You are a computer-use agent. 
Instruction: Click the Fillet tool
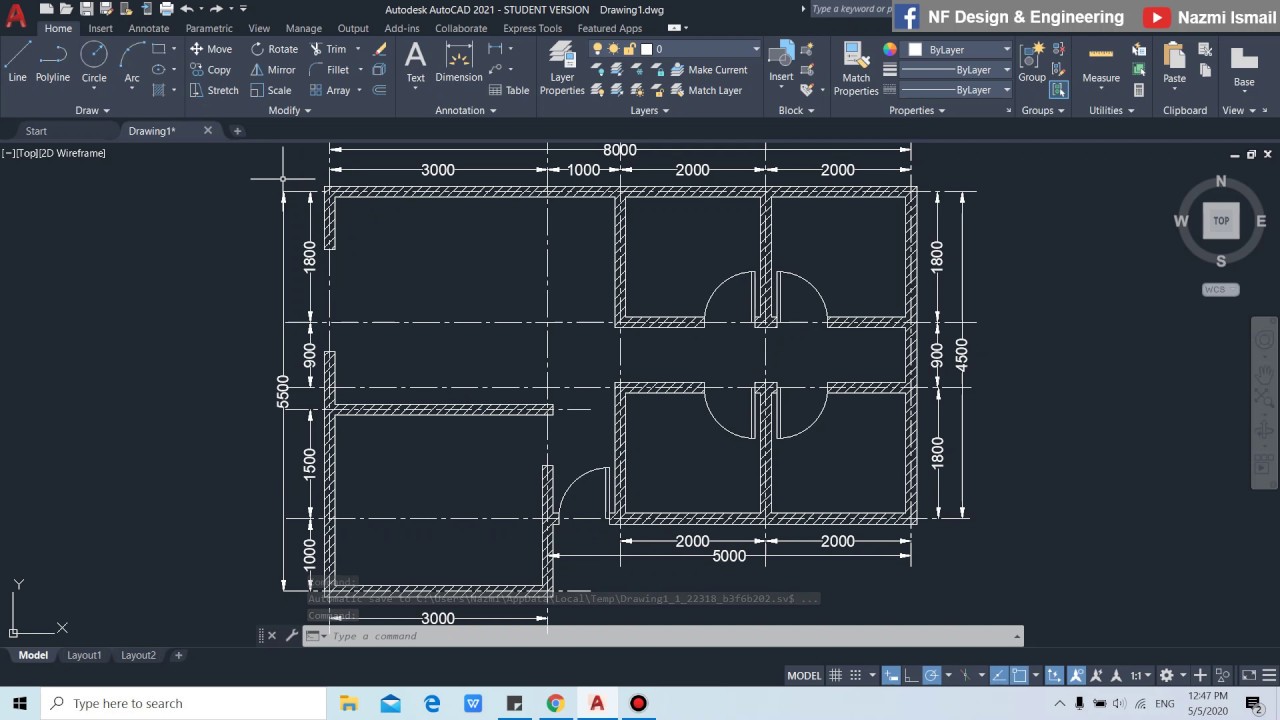click(329, 70)
